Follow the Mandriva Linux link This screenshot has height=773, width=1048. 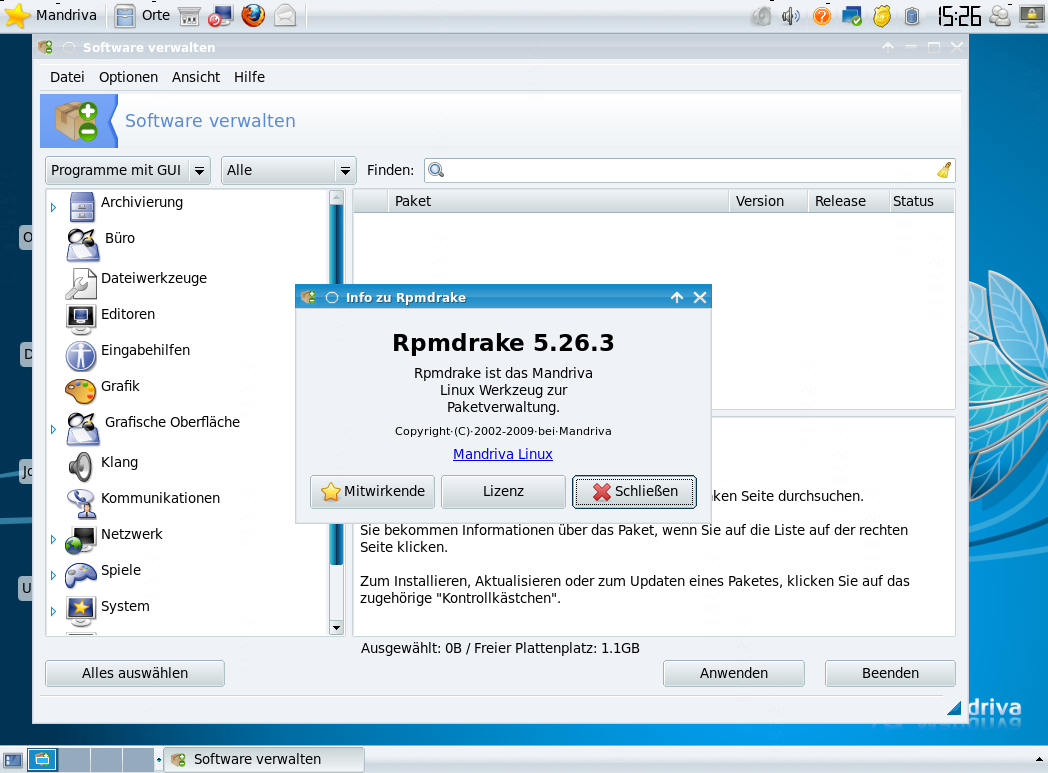(503, 454)
